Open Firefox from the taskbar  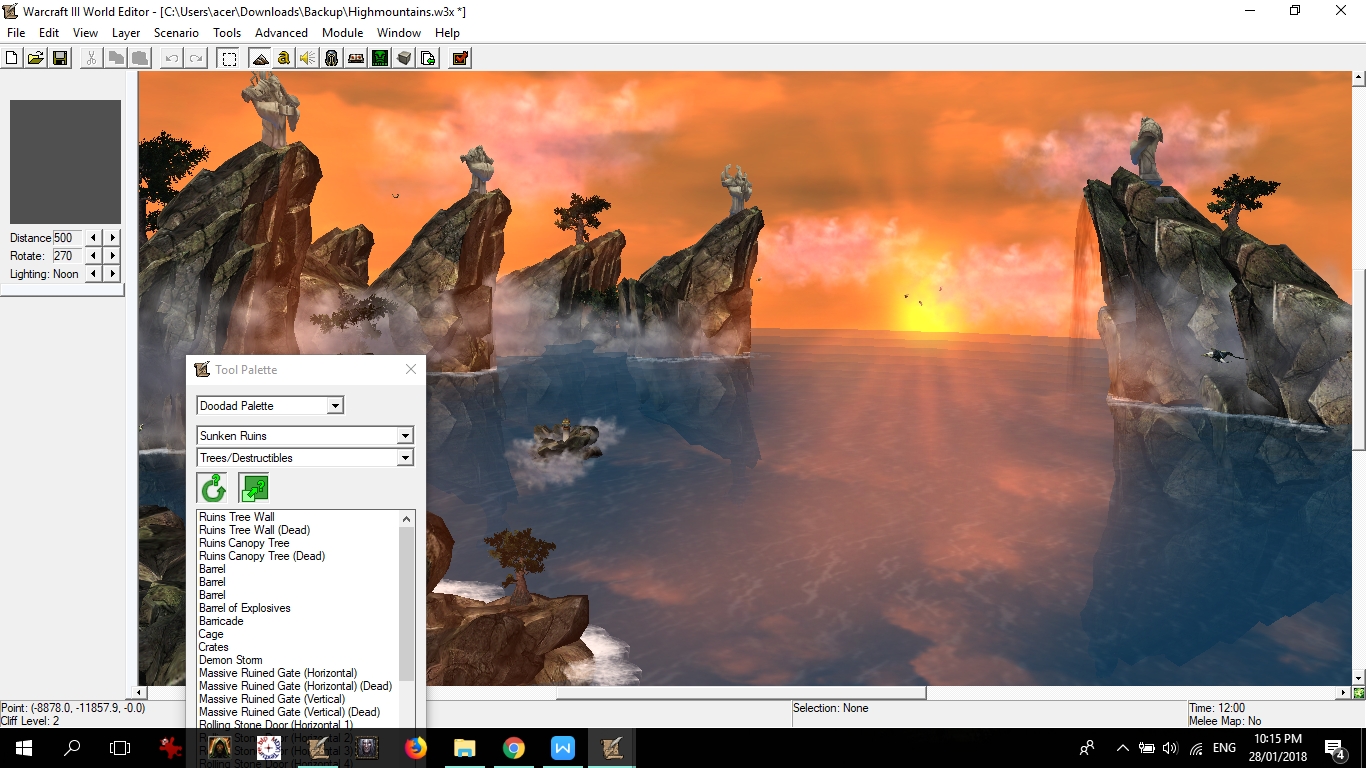pos(416,747)
